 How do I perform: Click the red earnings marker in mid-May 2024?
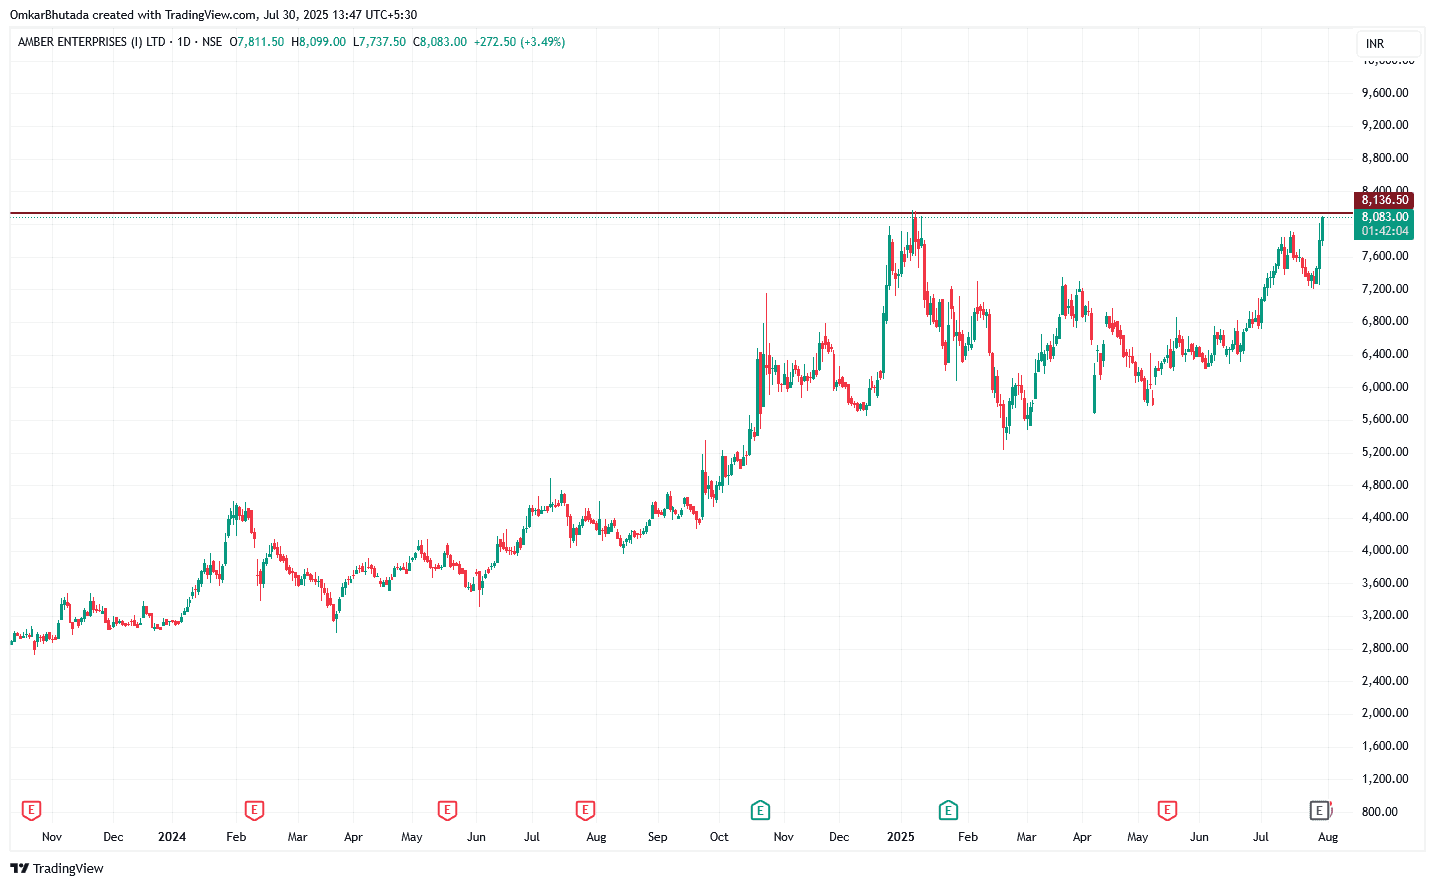[447, 810]
